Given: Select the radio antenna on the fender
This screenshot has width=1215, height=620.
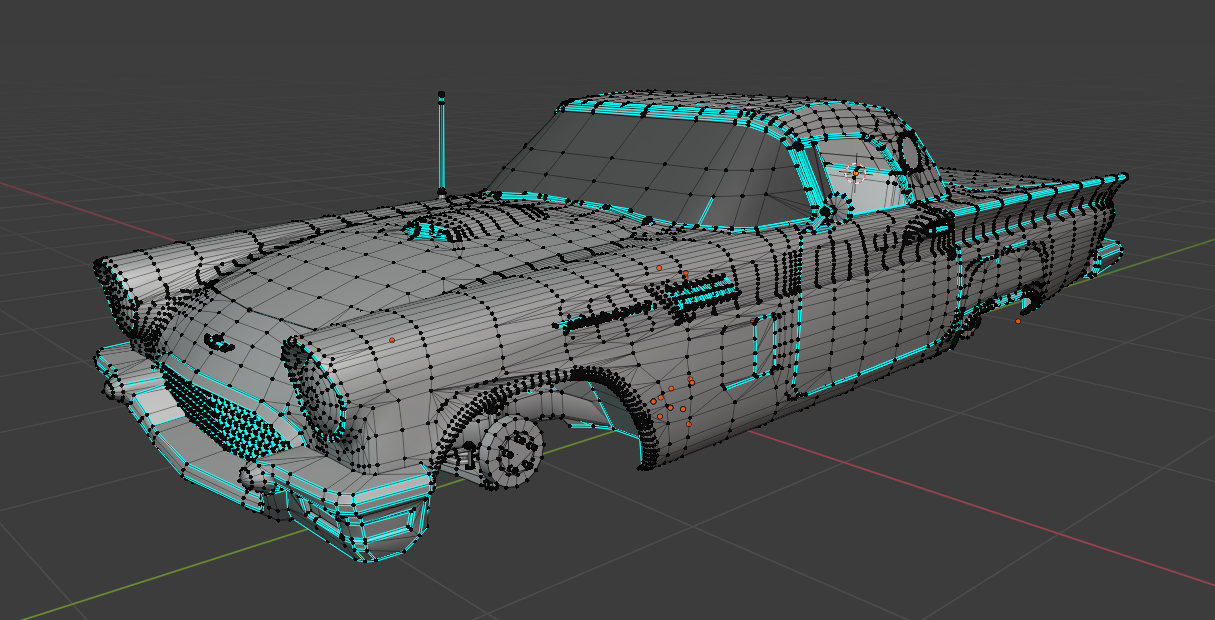Looking at the screenshot, I should pos(441,143).
